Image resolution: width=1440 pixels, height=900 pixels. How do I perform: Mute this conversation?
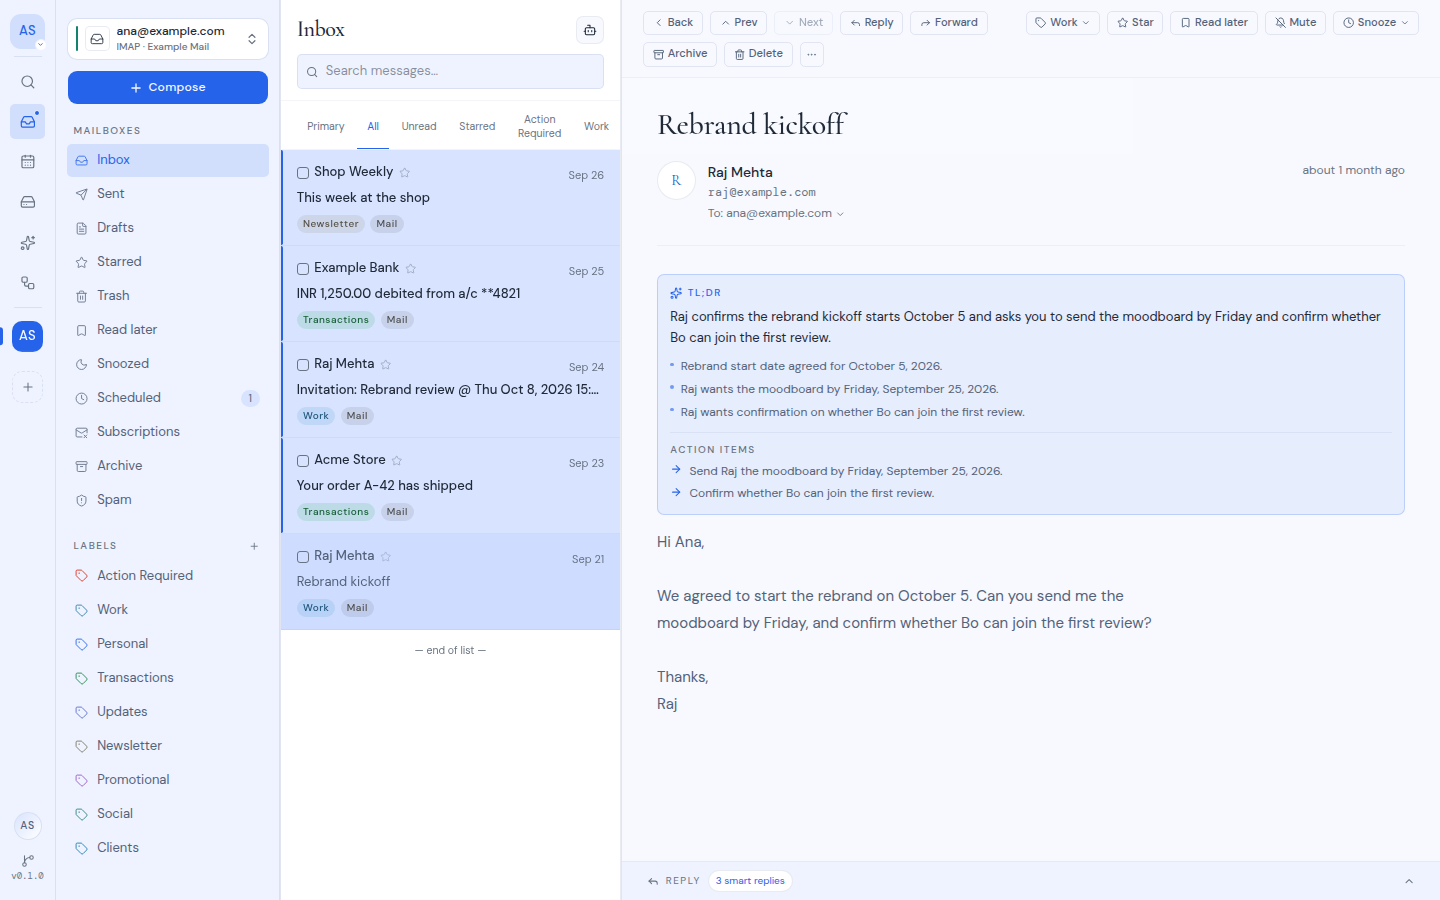(1295, 23)
